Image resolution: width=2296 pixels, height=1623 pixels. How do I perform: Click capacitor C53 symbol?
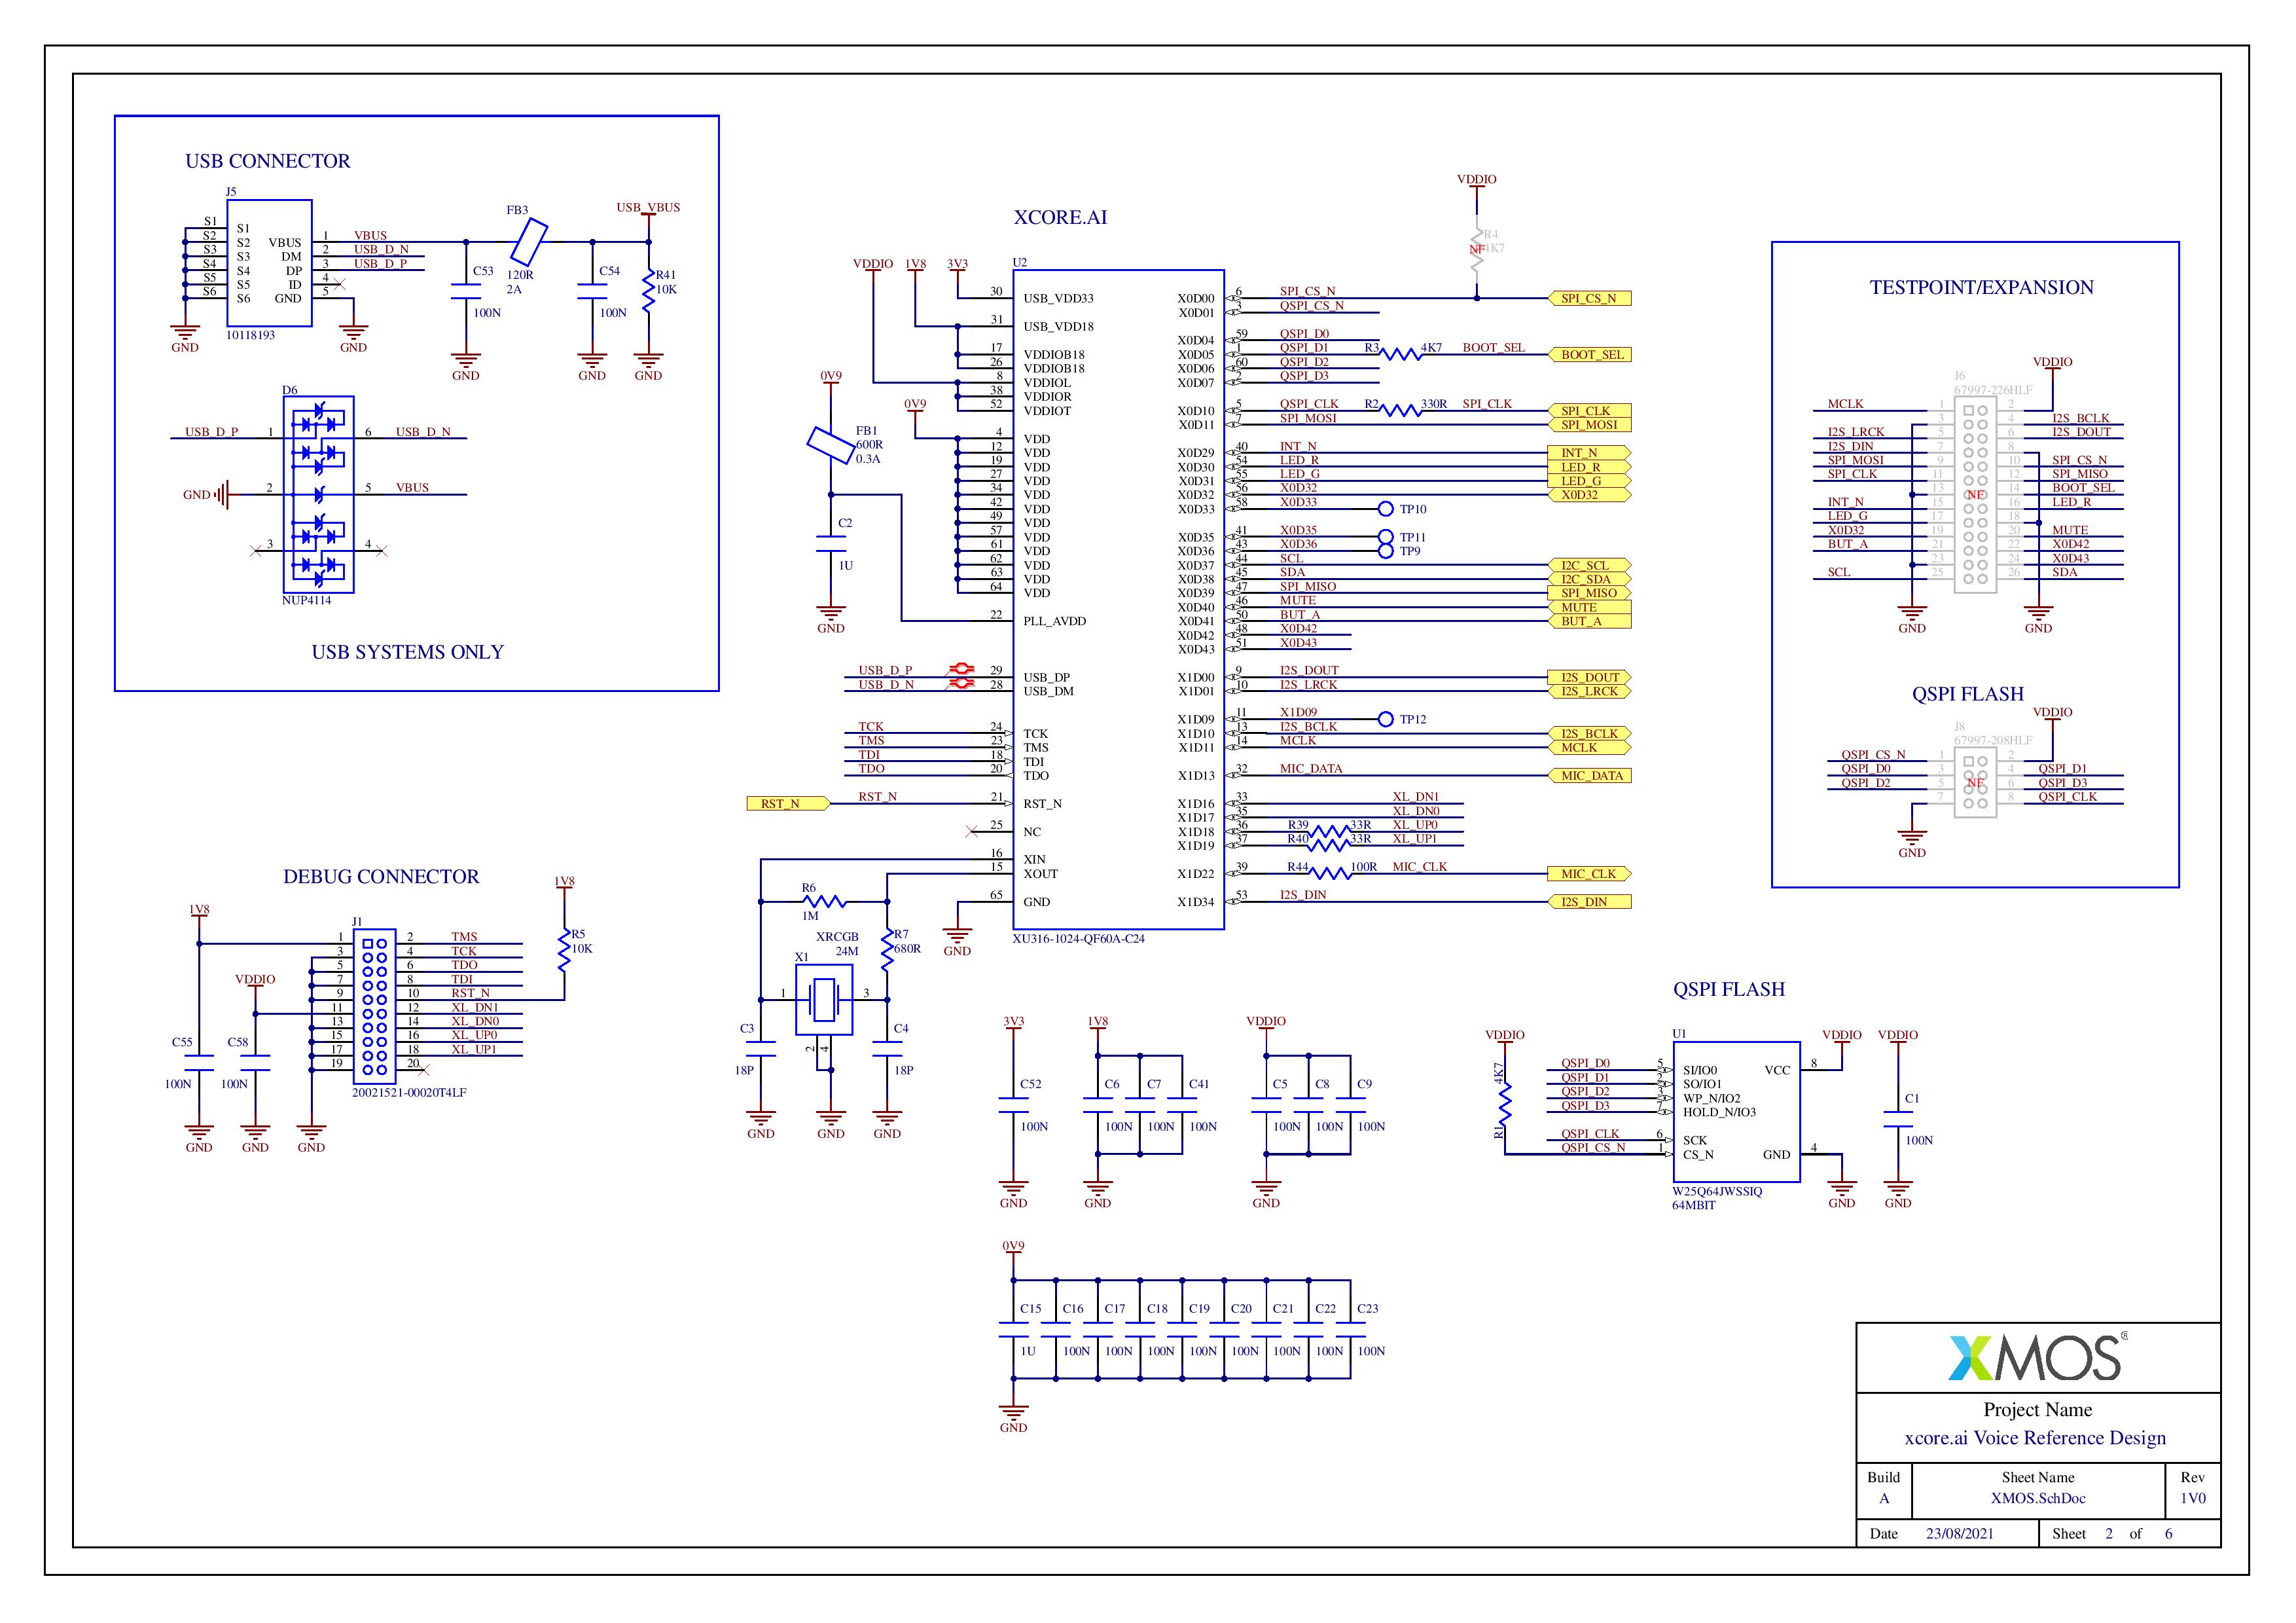(465, 291)
